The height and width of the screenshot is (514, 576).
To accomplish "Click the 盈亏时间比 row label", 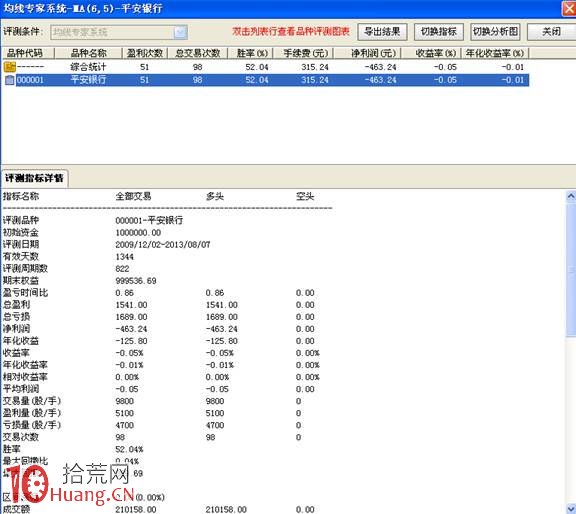I will [x=25, y=293].
